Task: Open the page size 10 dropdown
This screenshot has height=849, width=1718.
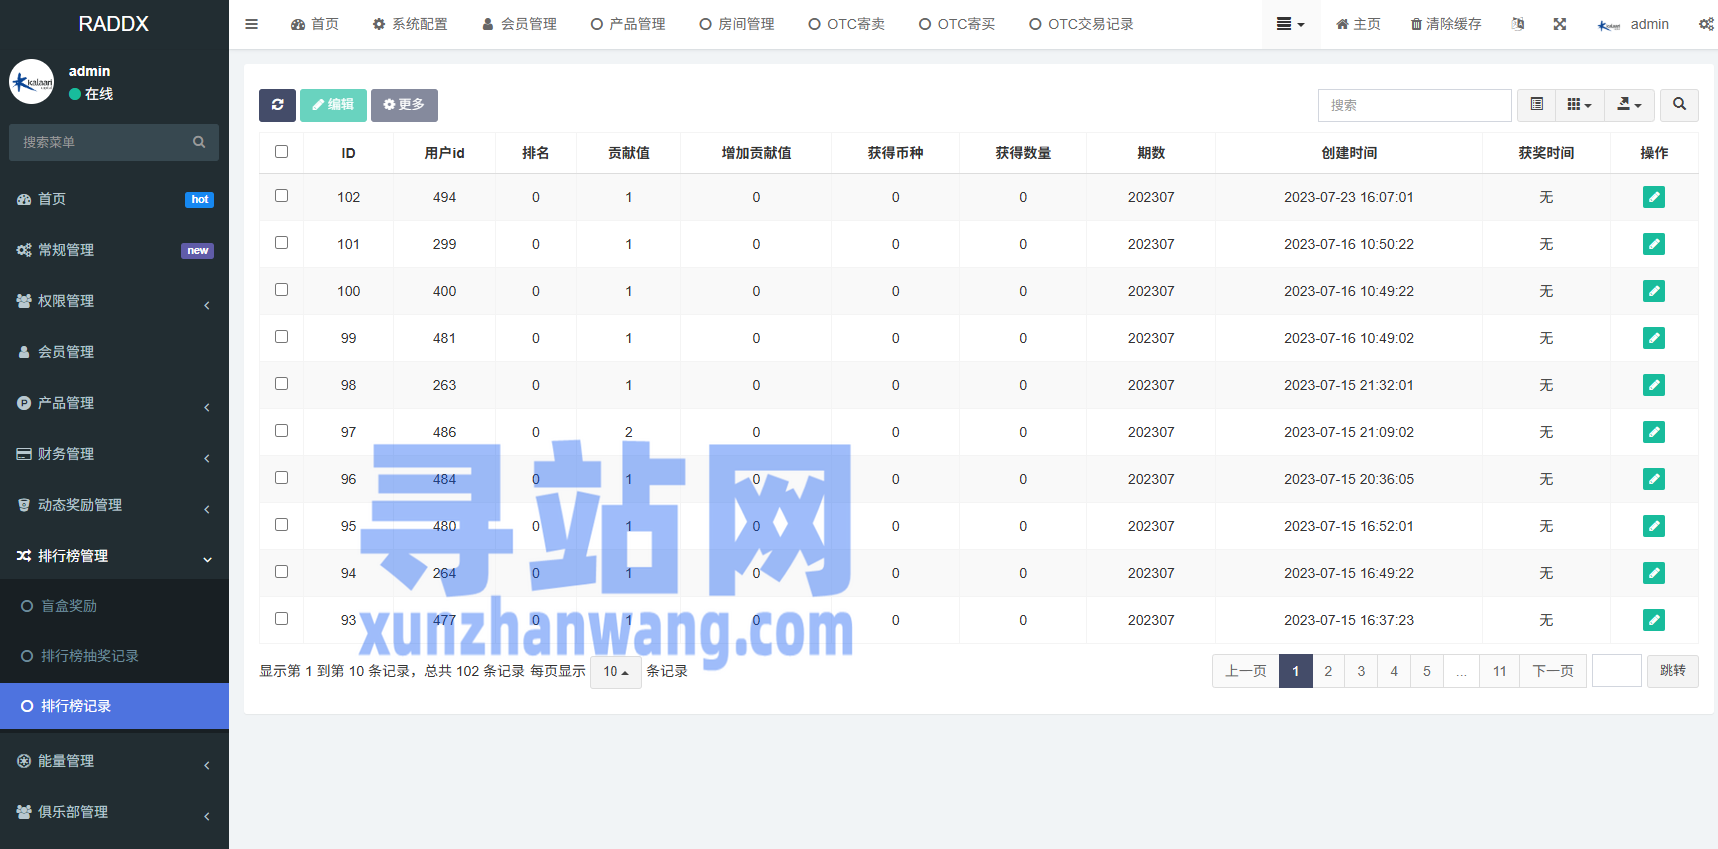Action: click(x=615, y=671)
